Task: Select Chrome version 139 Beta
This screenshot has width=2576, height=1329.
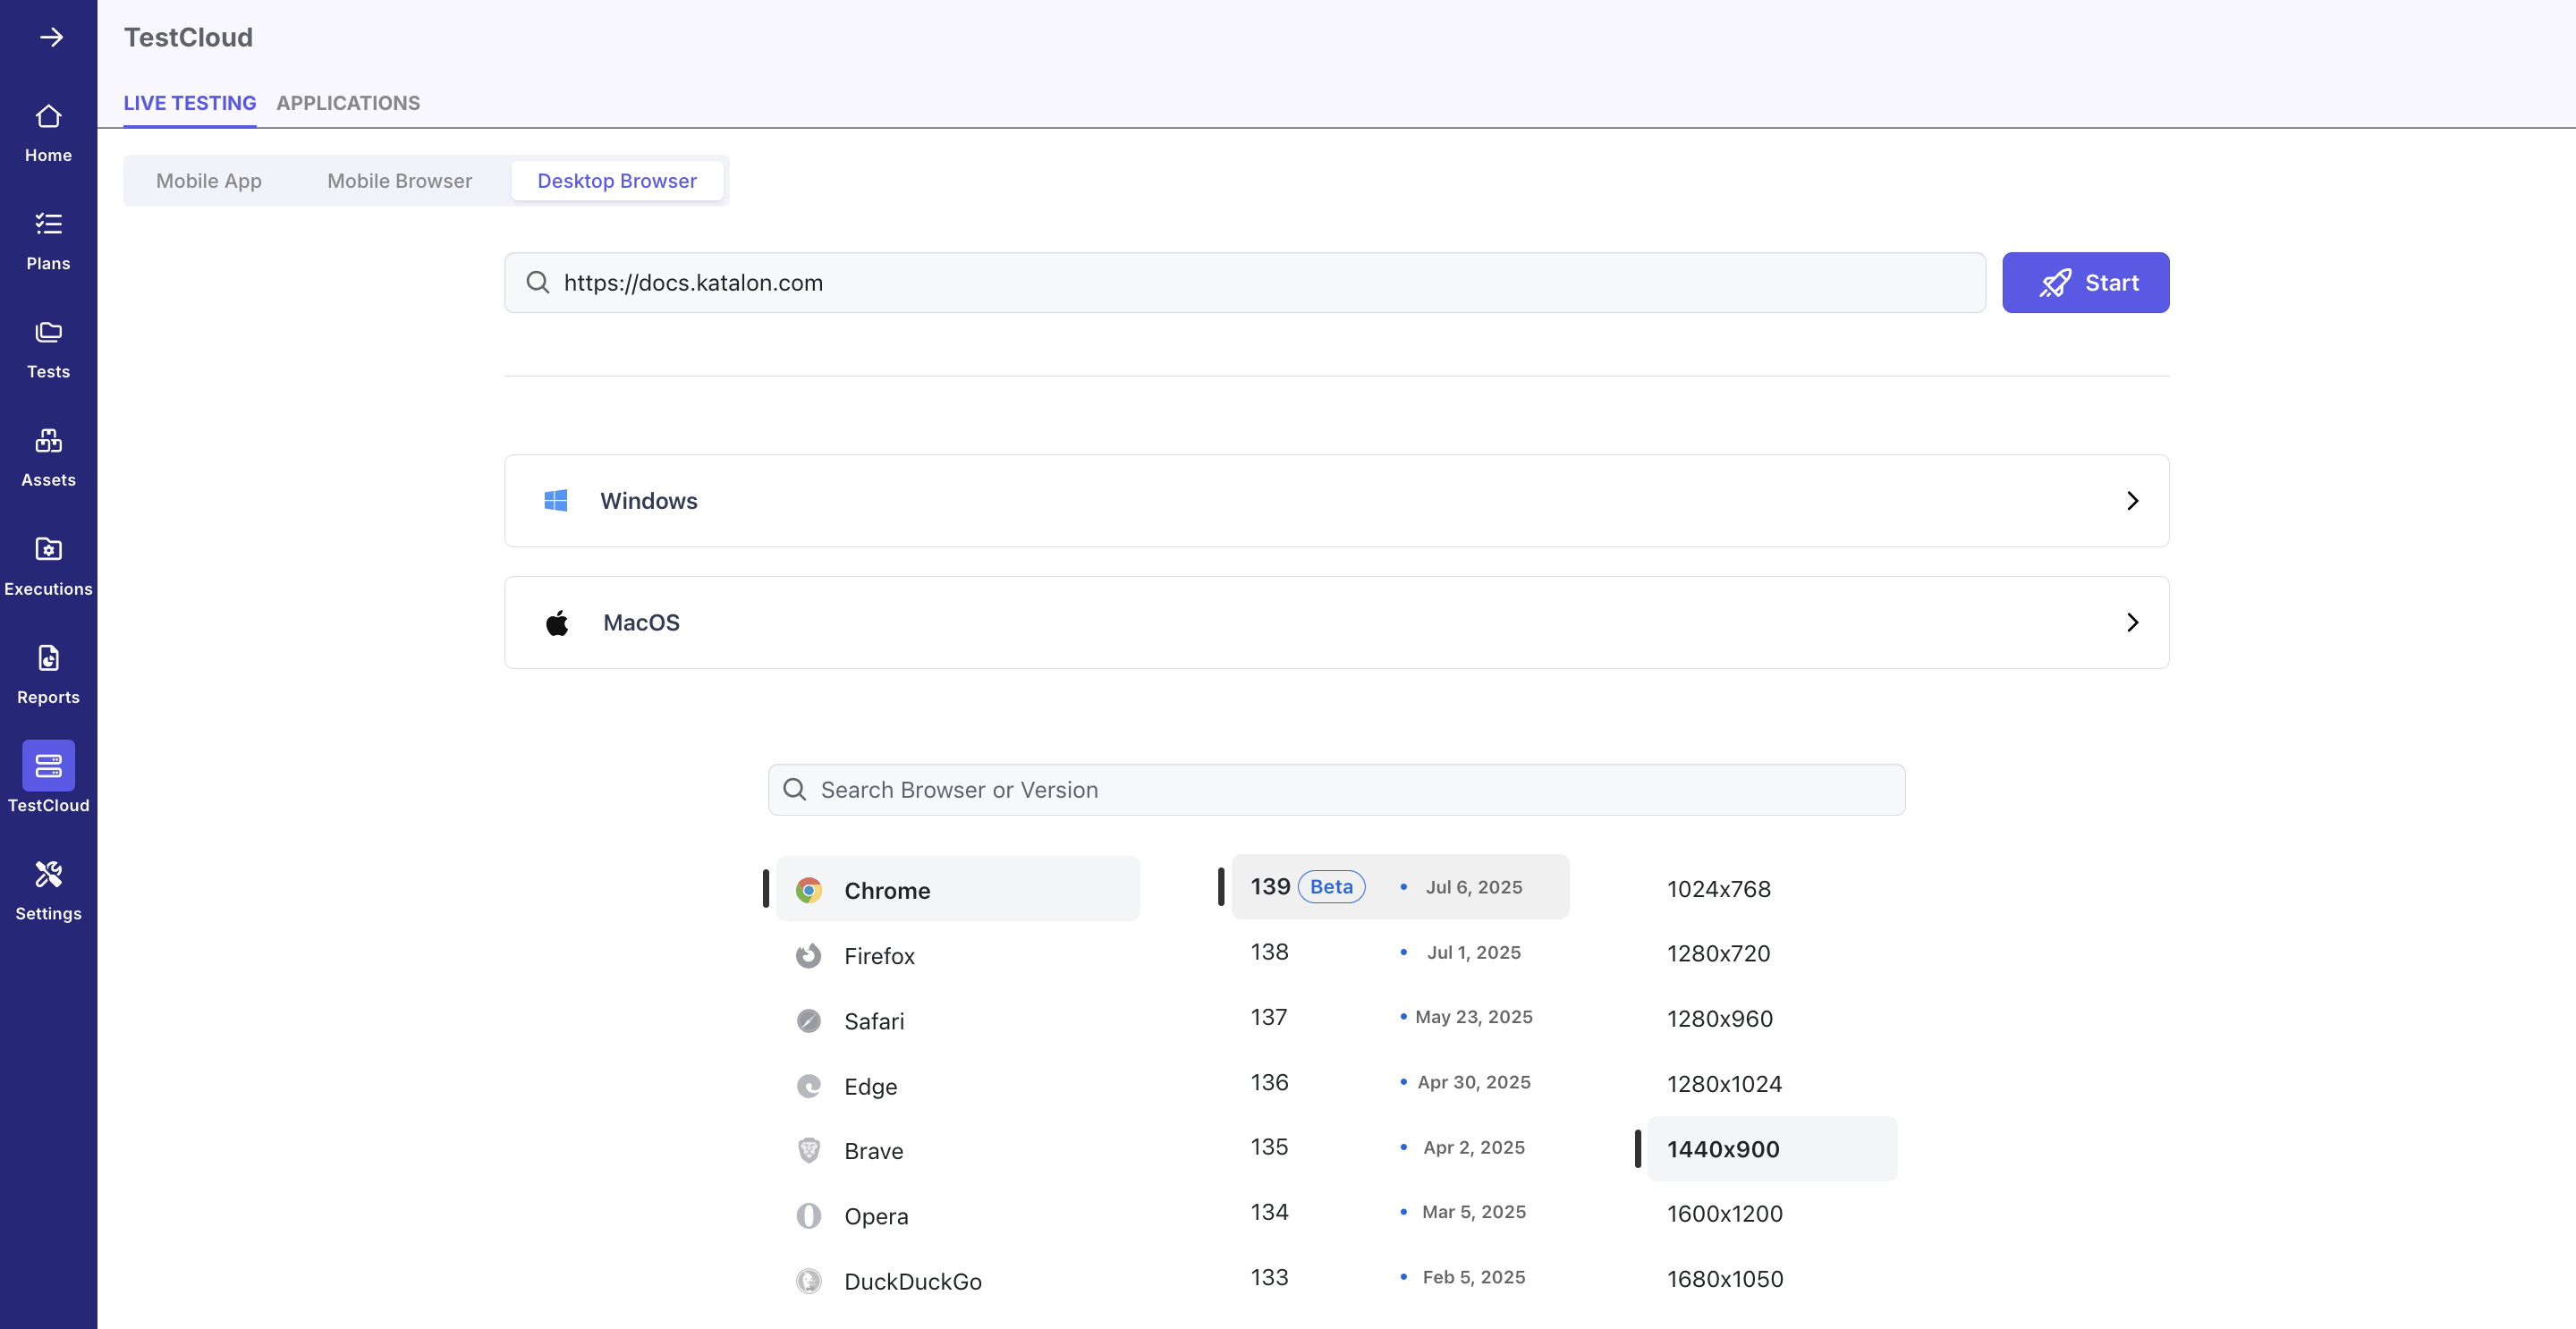Action: click(x=1399, y=886)
